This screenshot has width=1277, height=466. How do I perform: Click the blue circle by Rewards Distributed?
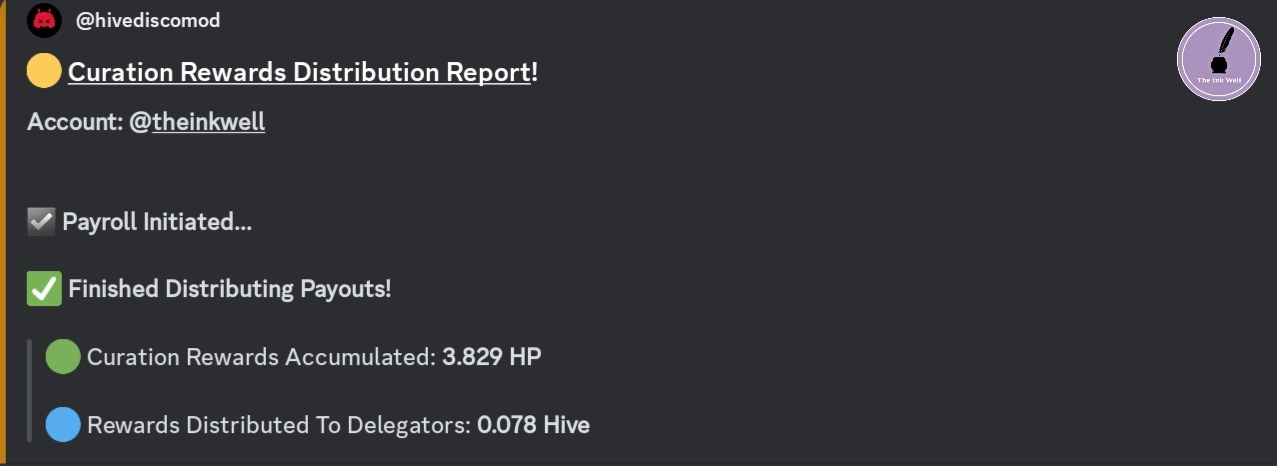63,425
